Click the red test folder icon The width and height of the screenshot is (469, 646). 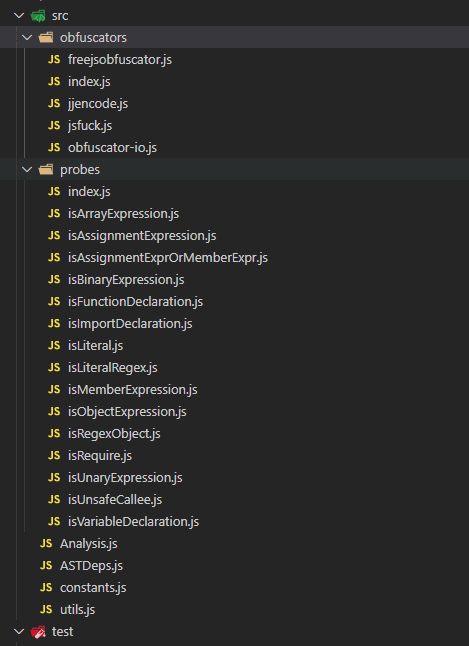point(38,631)
